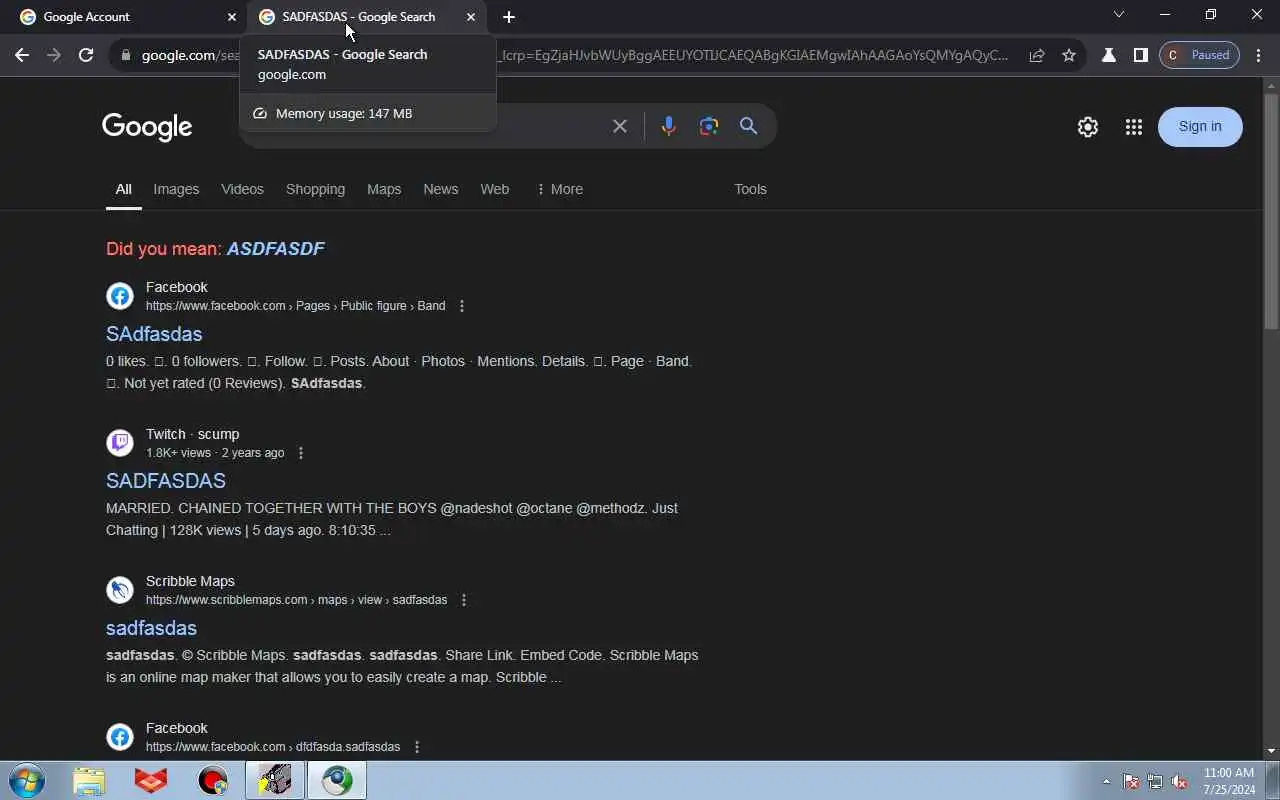This screenshot has height=800, width=1280.
Task: Close the SADFASDAS Google Search tab
Action: [471, 17]
